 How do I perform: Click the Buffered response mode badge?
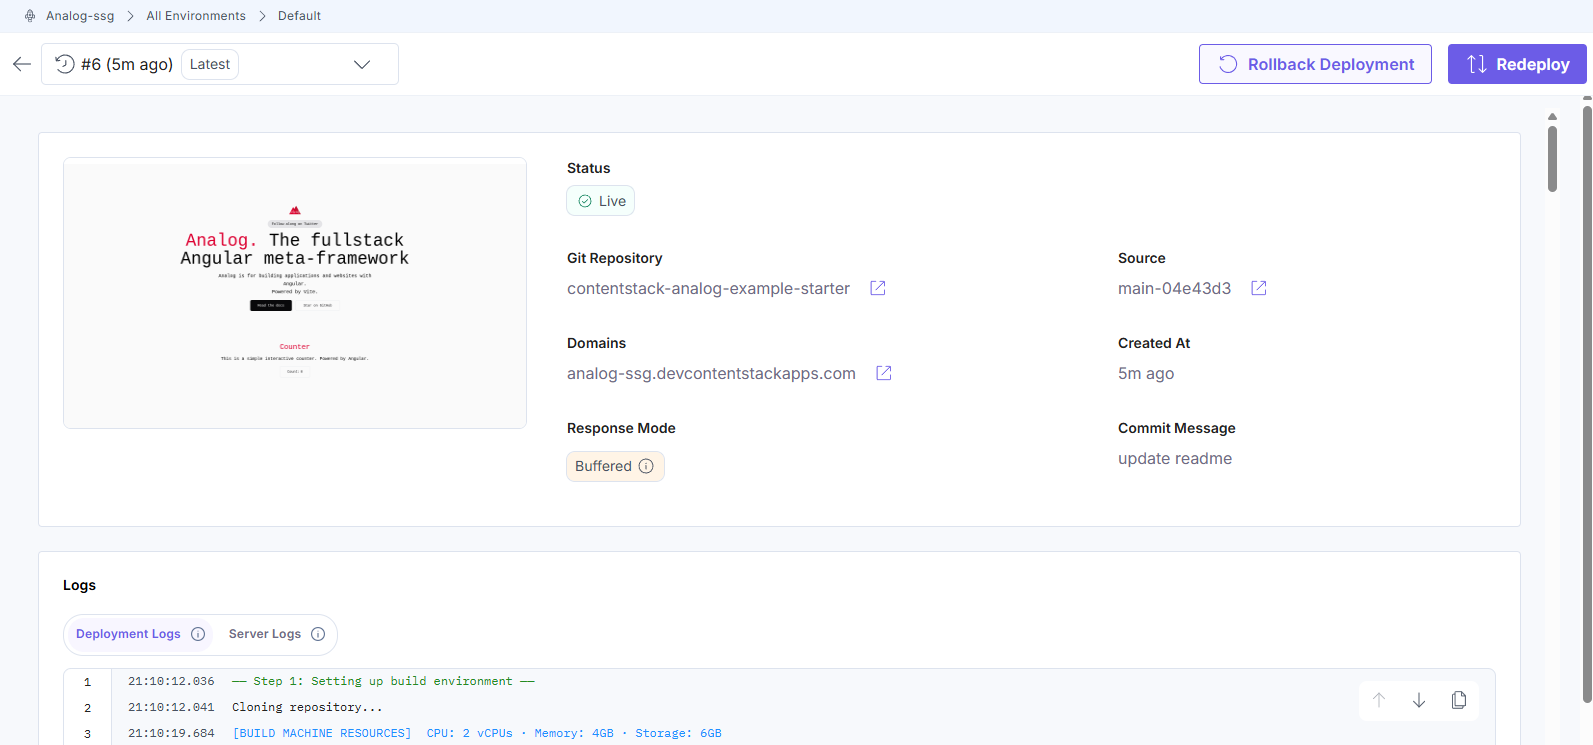click(615, 466)
